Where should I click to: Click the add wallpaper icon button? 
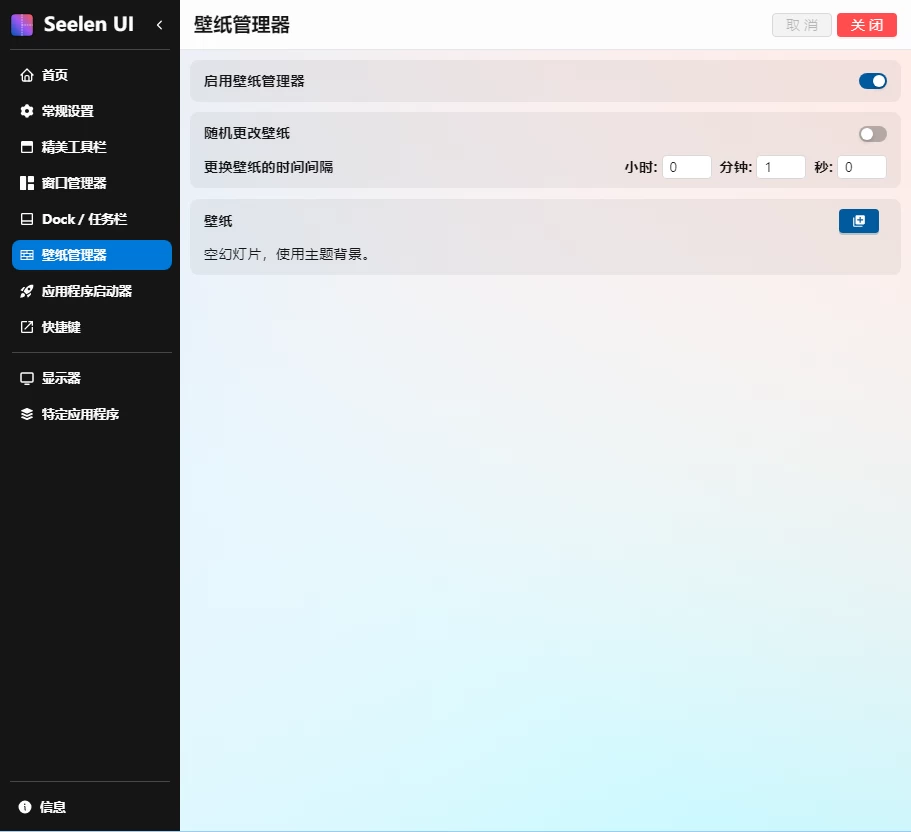(858, 221)
